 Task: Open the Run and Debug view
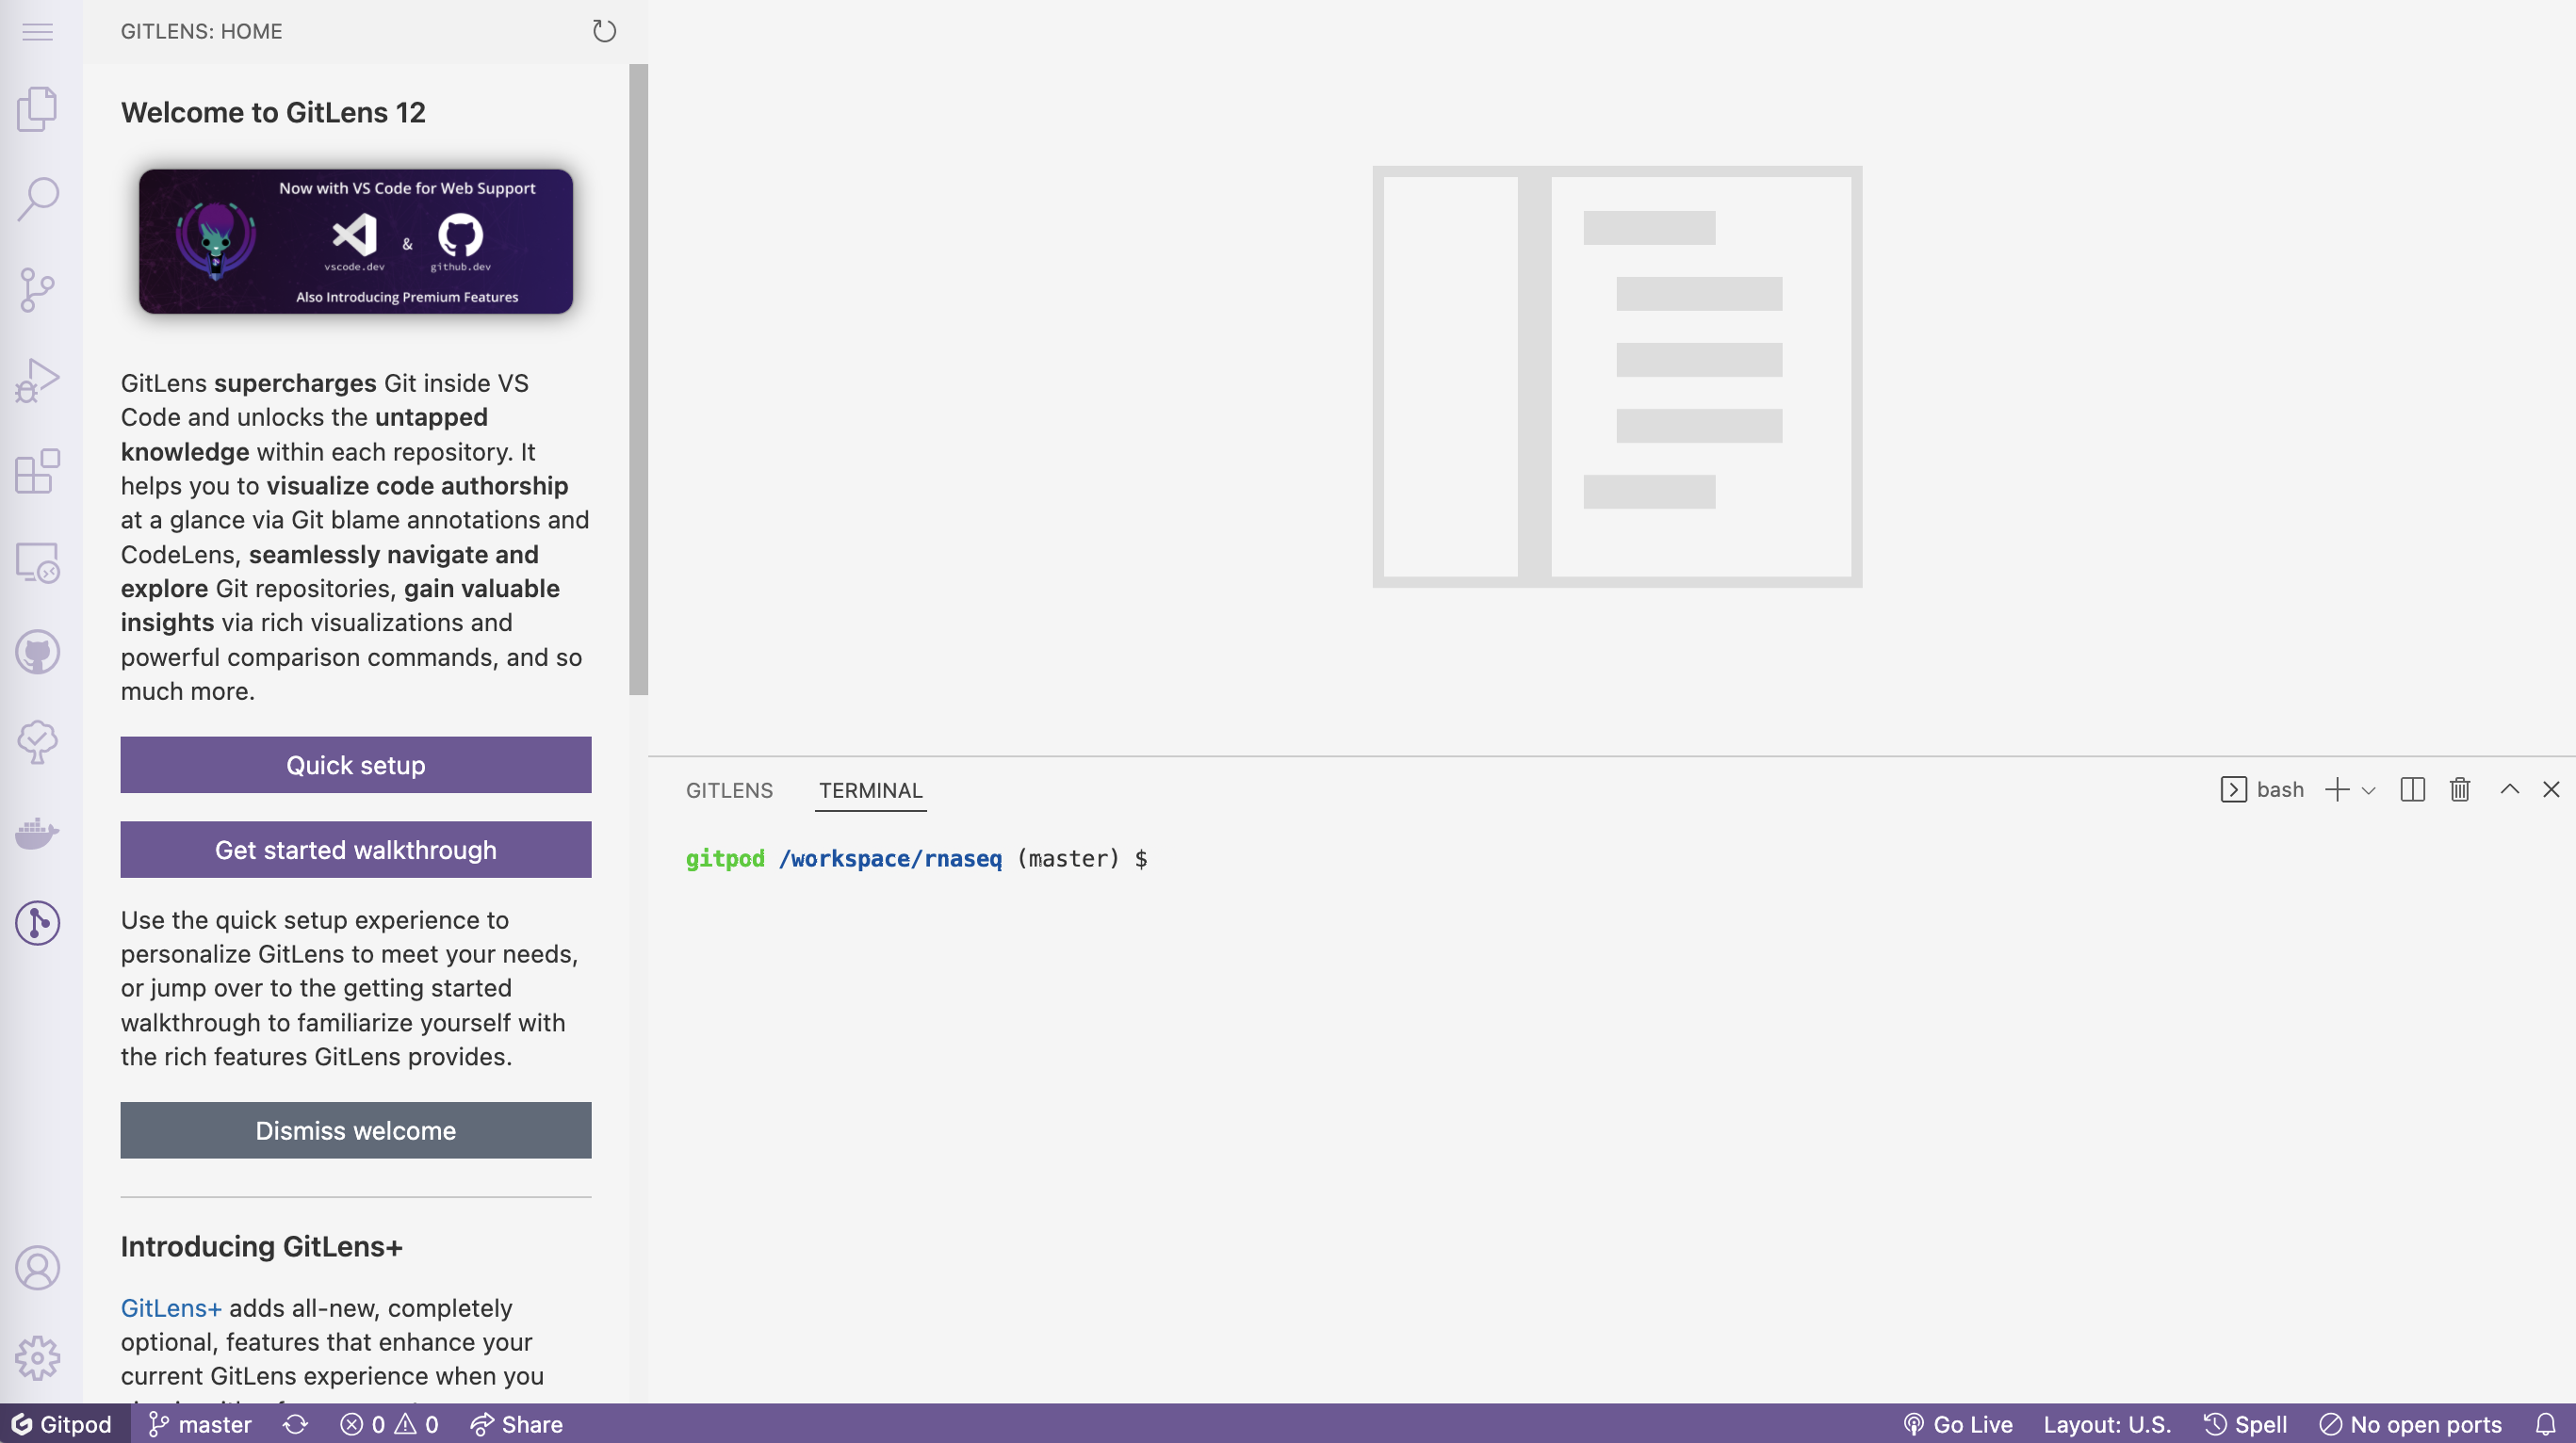click(x=37, y=381)
